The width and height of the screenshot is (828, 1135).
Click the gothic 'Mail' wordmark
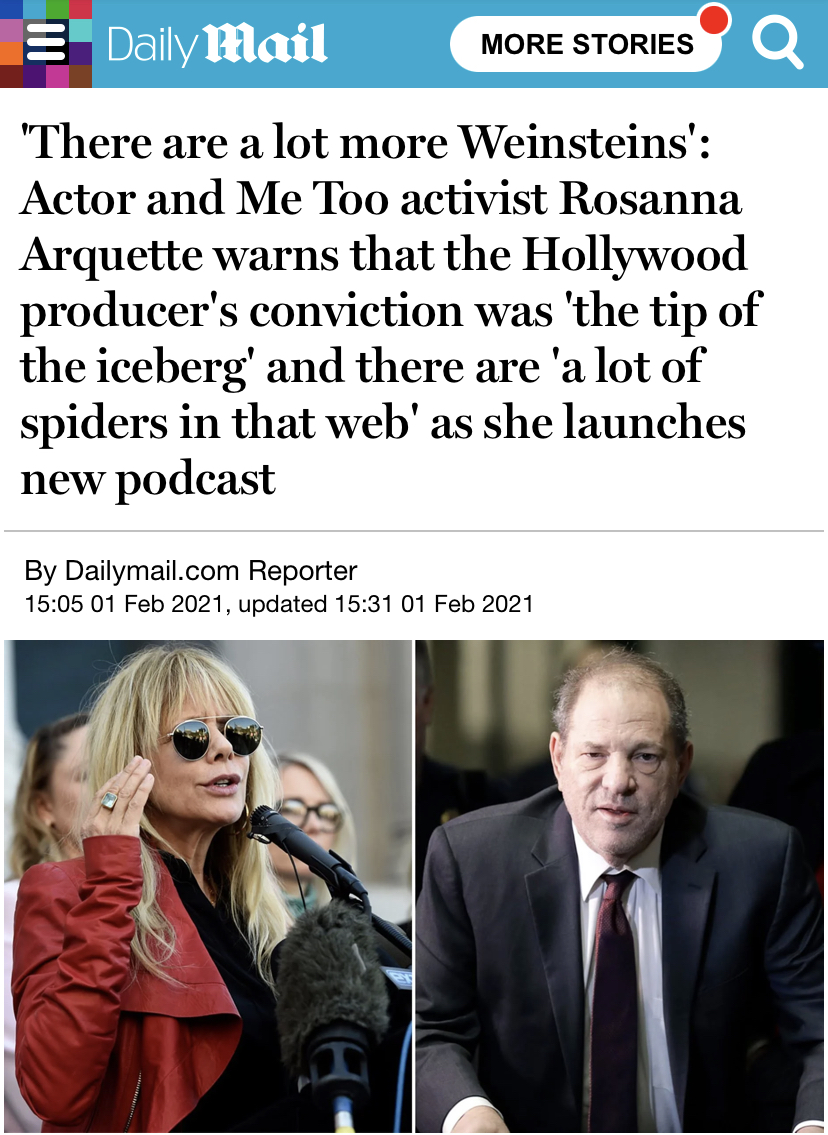(x=266, y=44)
